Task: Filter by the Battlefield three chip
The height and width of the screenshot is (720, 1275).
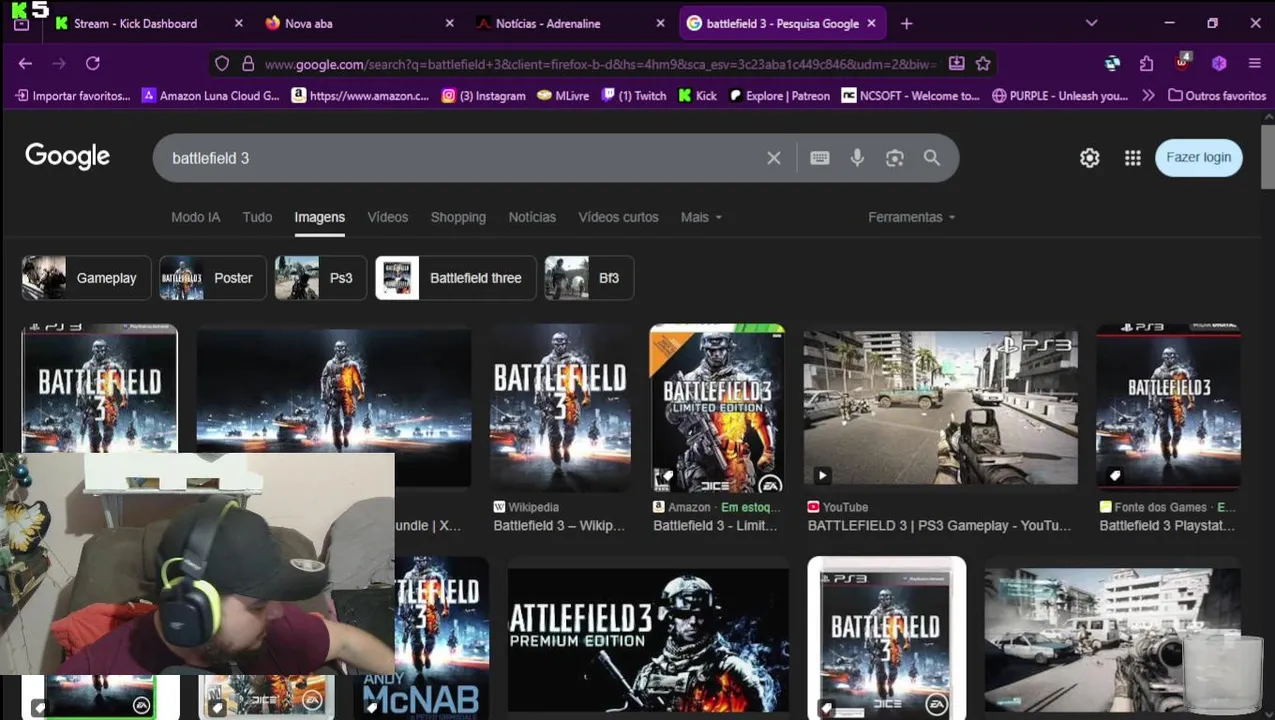Action: 456,278
